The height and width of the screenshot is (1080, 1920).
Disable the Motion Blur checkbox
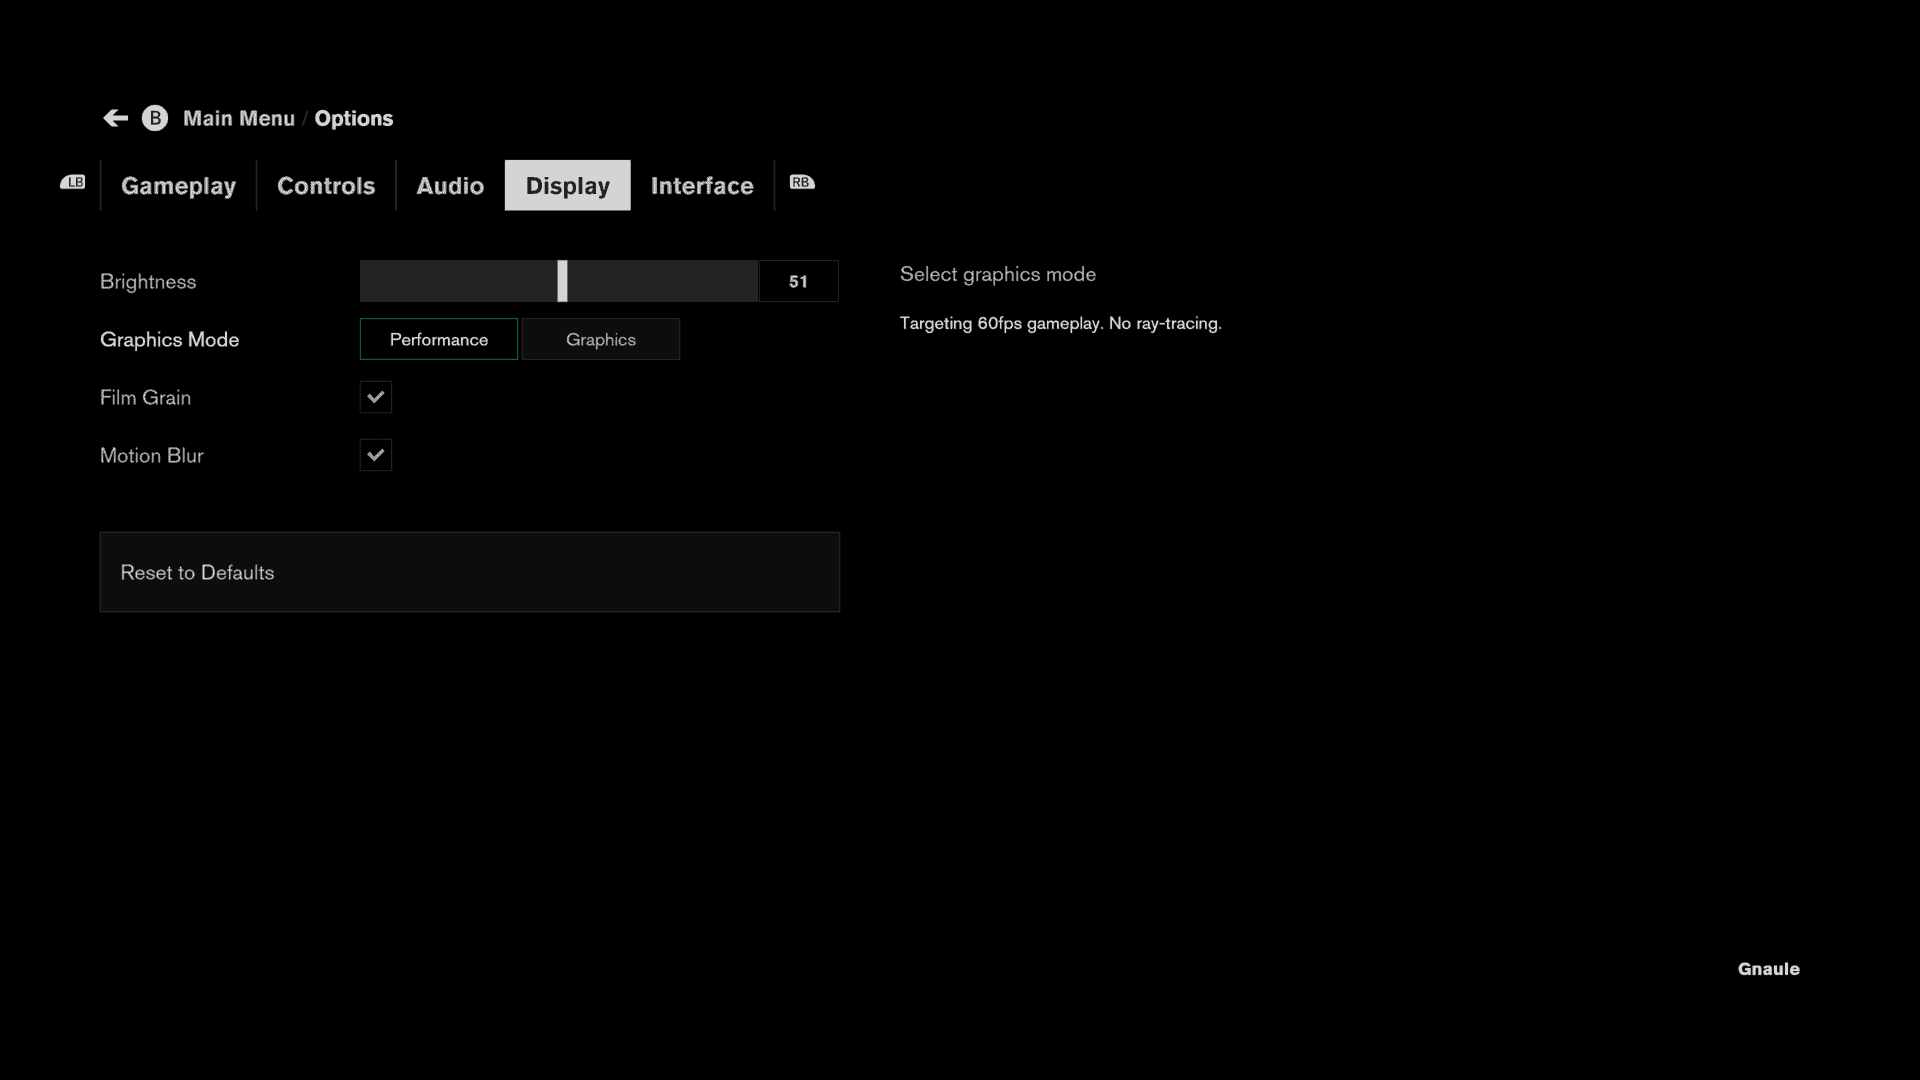click(376, 455)
